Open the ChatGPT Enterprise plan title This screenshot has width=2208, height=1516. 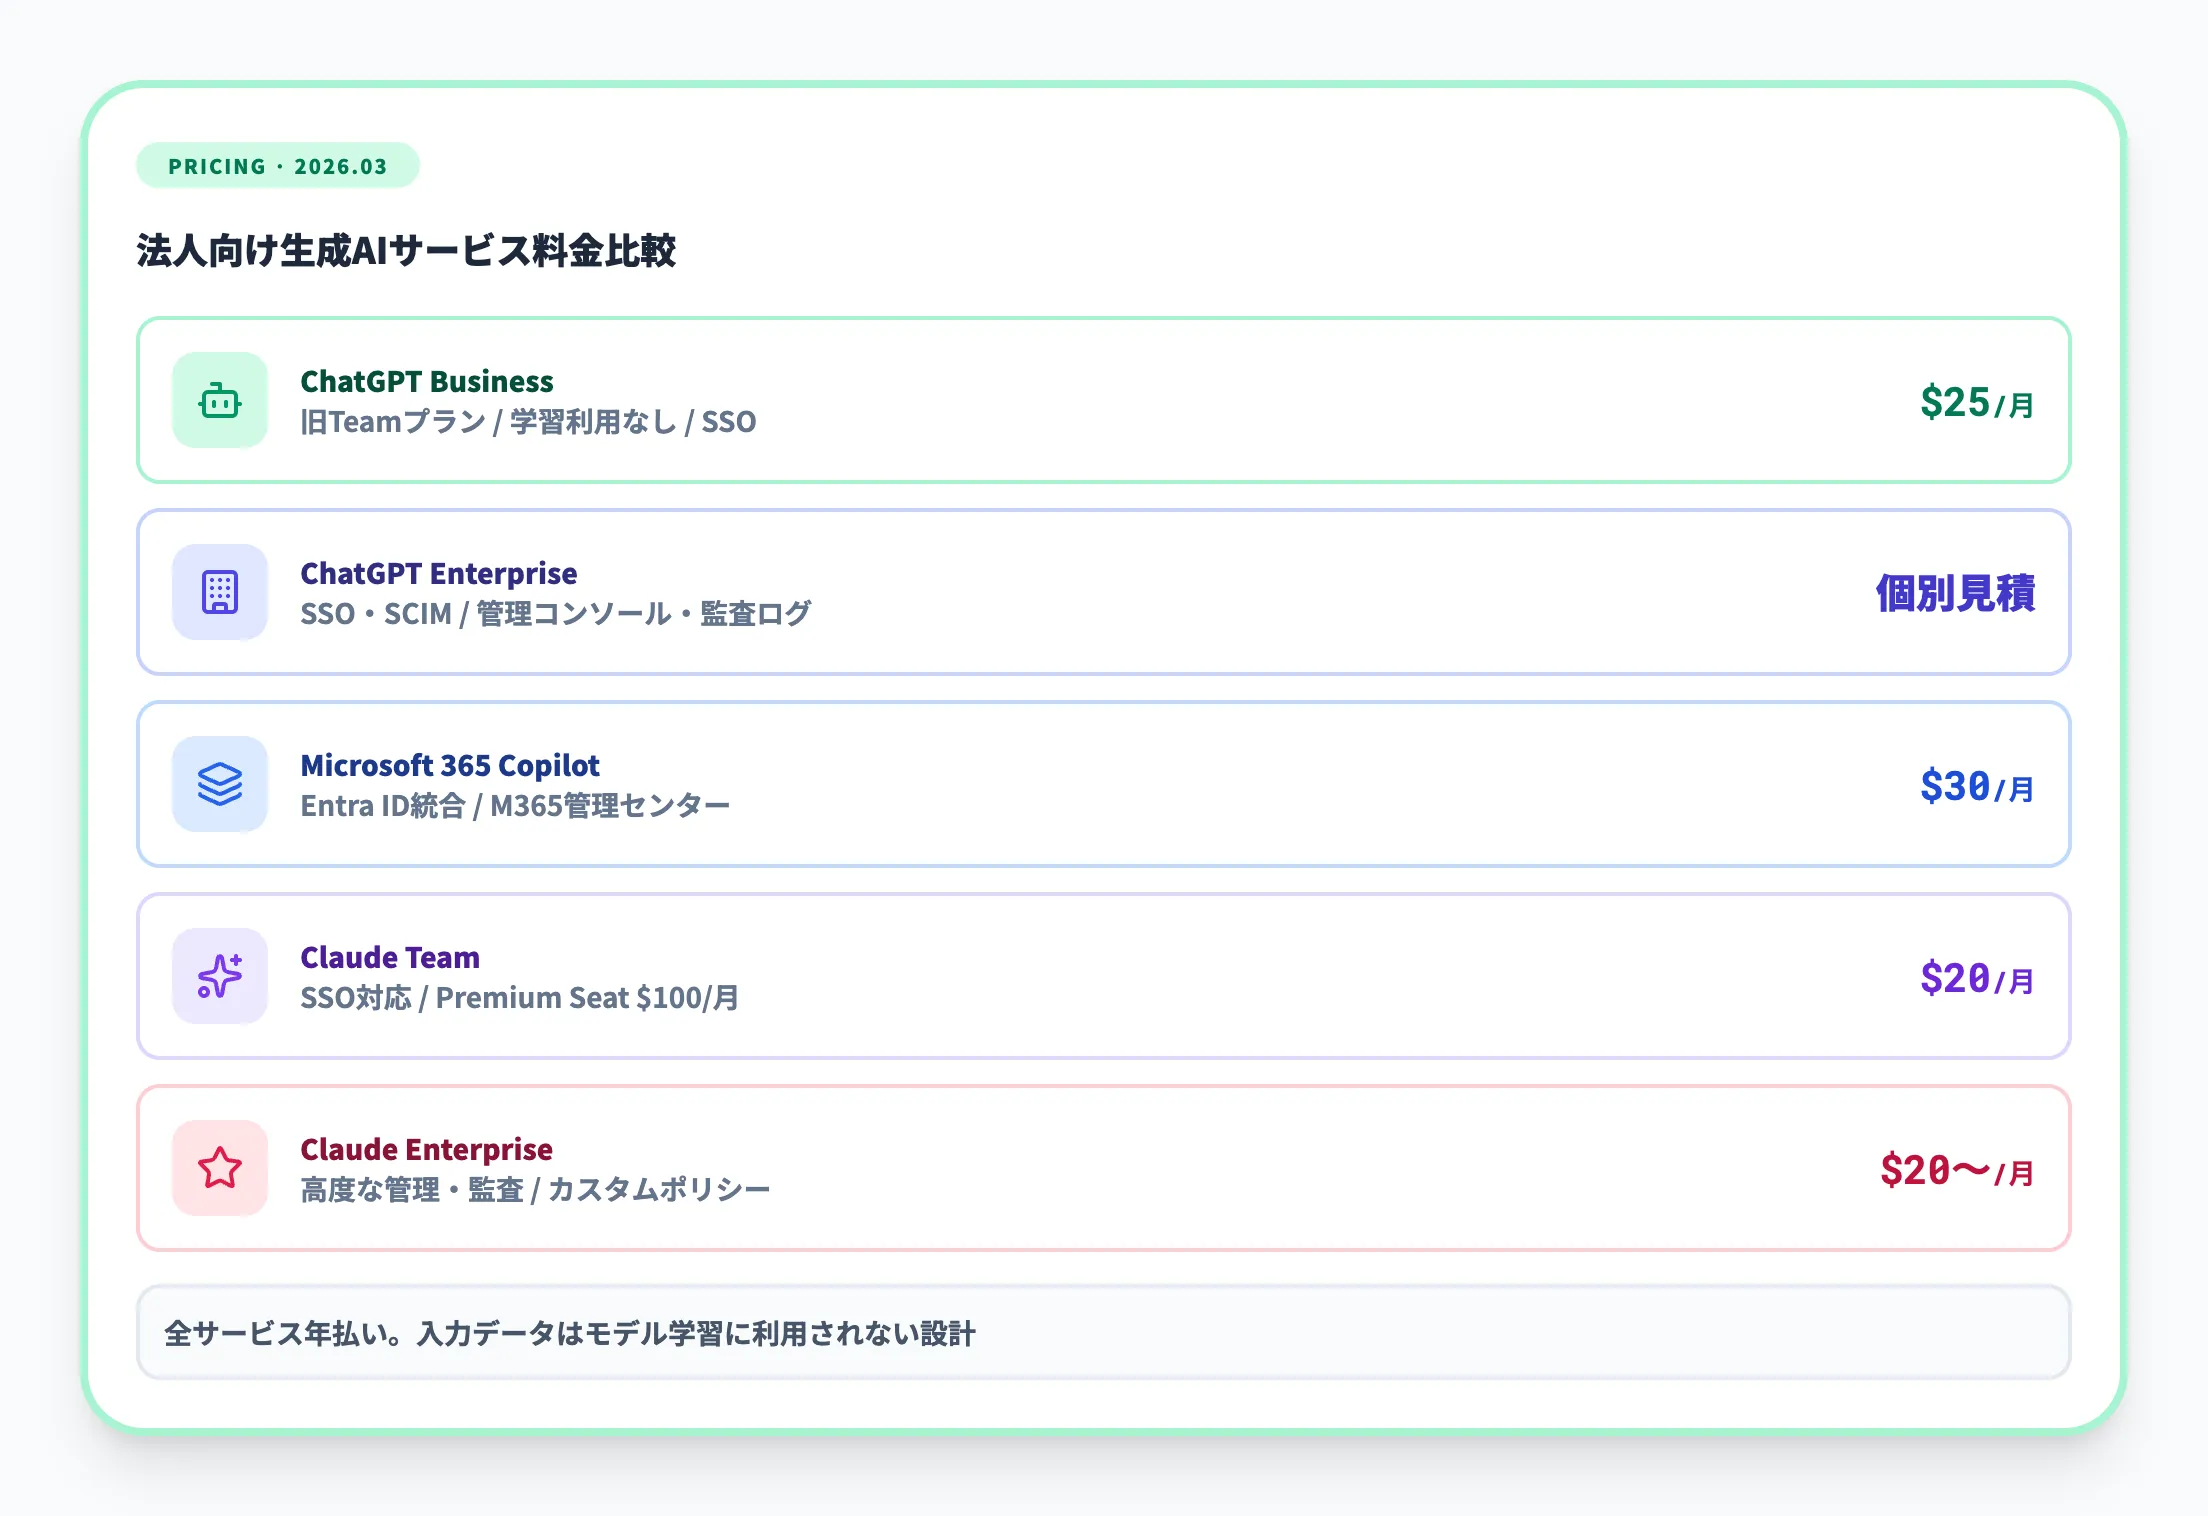[x=439, y=573]
